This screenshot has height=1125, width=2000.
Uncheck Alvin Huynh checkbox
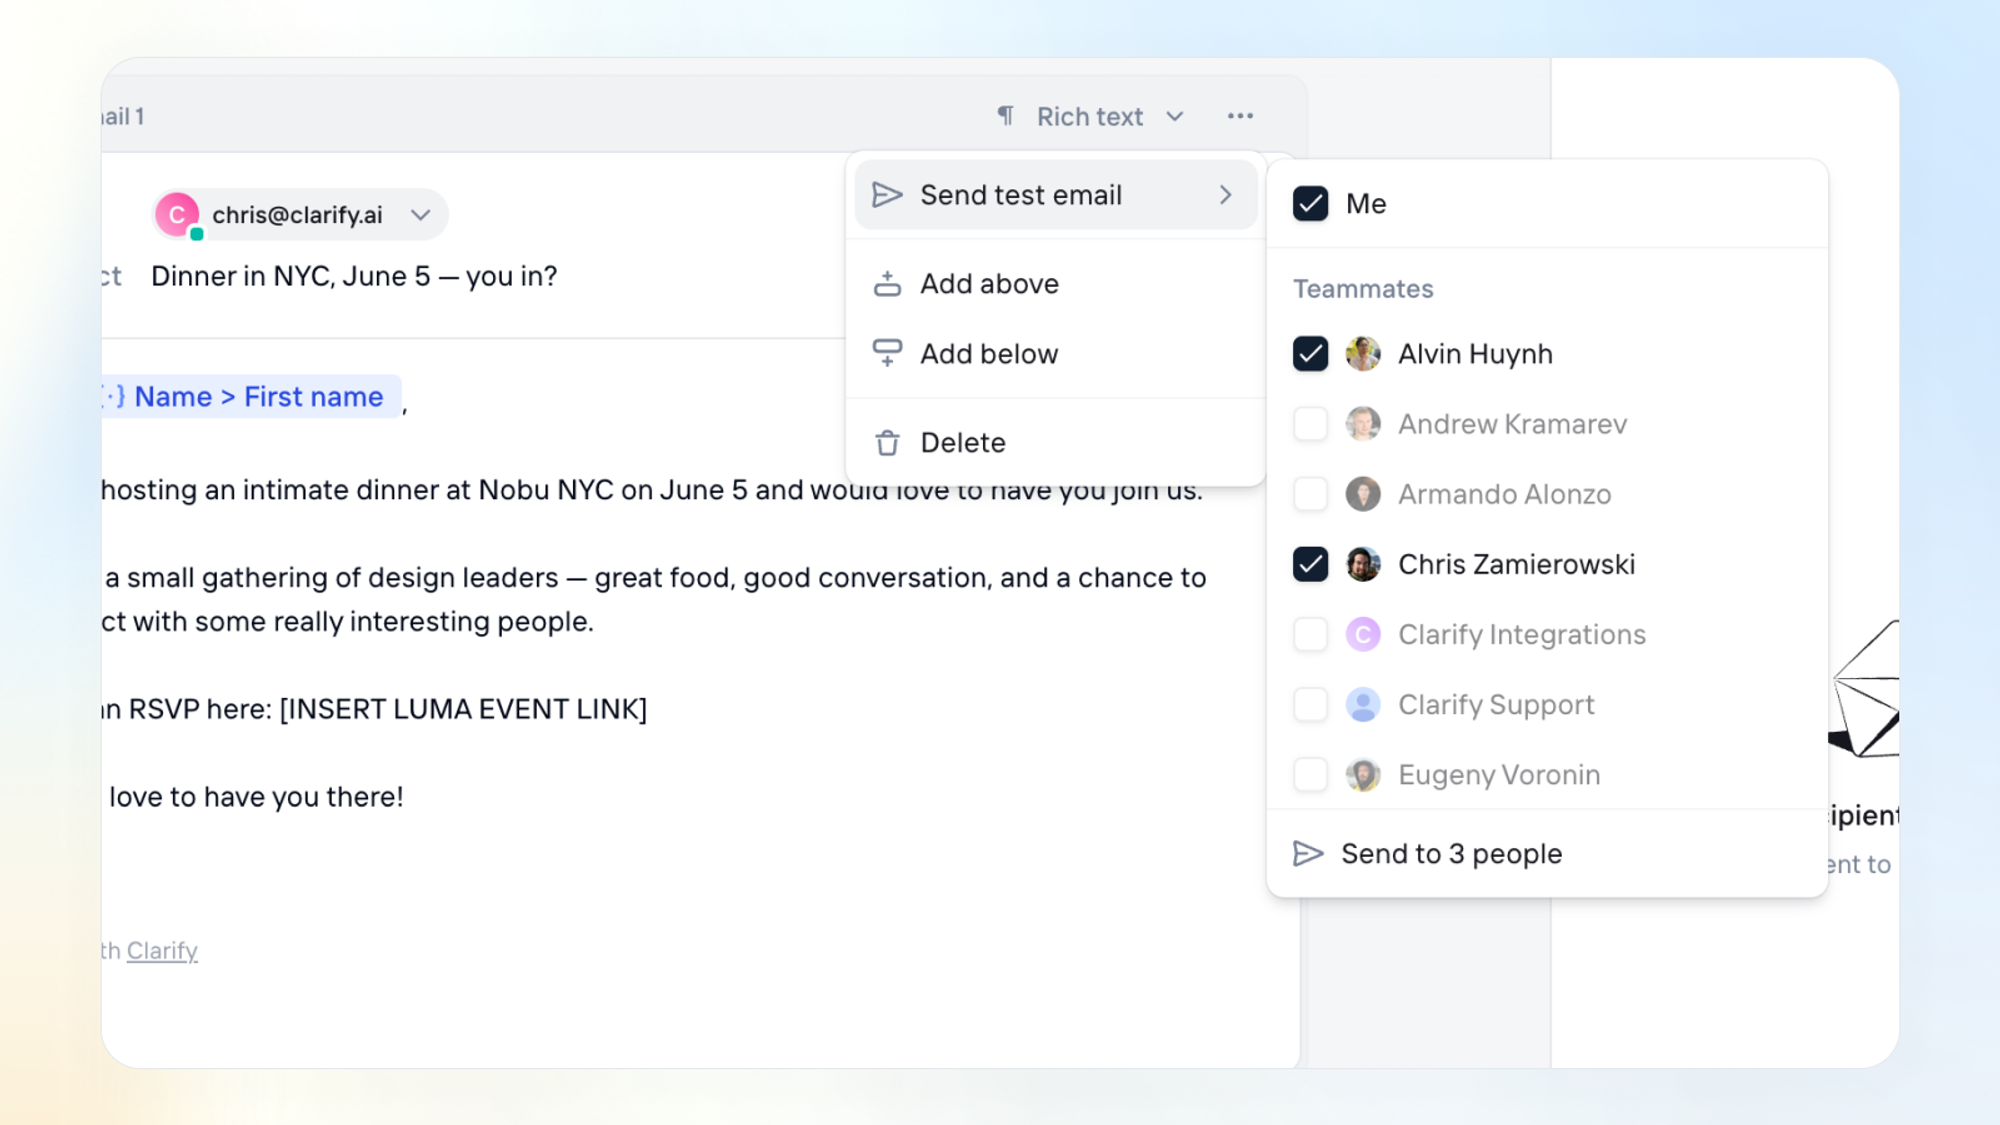[x=1310, y=354]
